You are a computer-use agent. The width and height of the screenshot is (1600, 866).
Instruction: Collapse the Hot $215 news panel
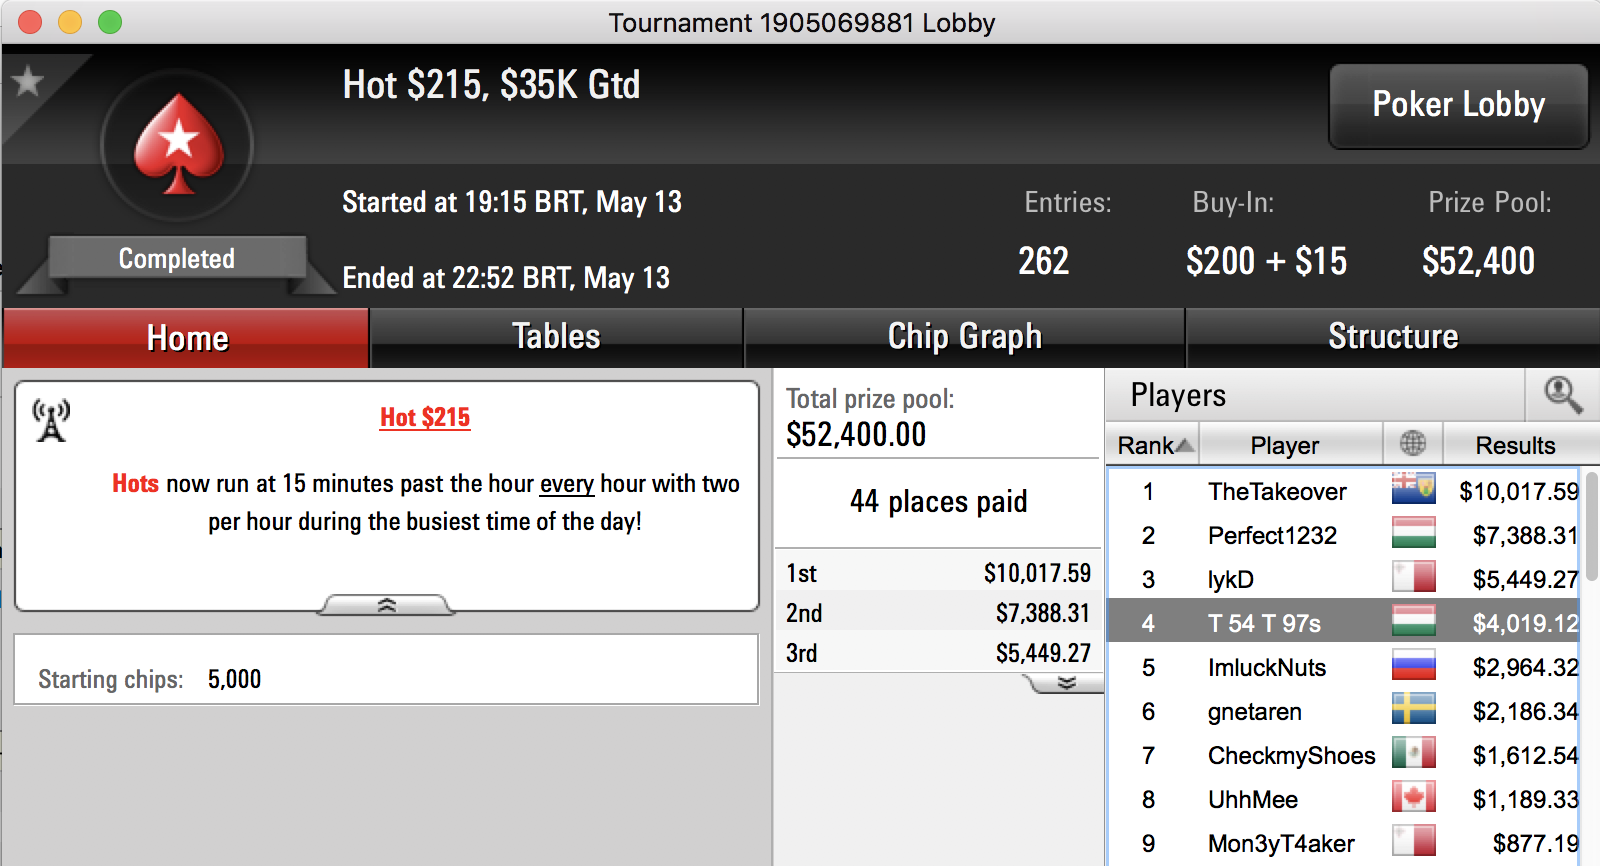click(386, 605)
